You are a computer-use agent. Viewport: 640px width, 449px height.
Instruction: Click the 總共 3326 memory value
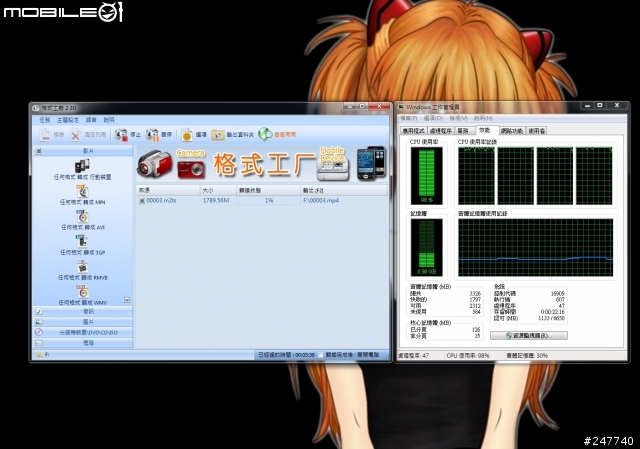coord(475,293)
